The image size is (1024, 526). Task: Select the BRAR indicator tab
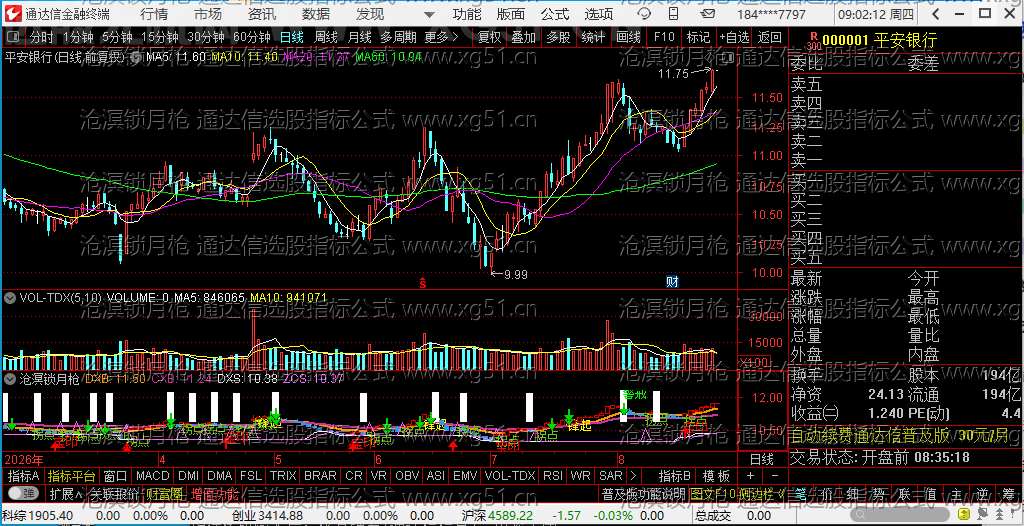(x=320, y=476)
